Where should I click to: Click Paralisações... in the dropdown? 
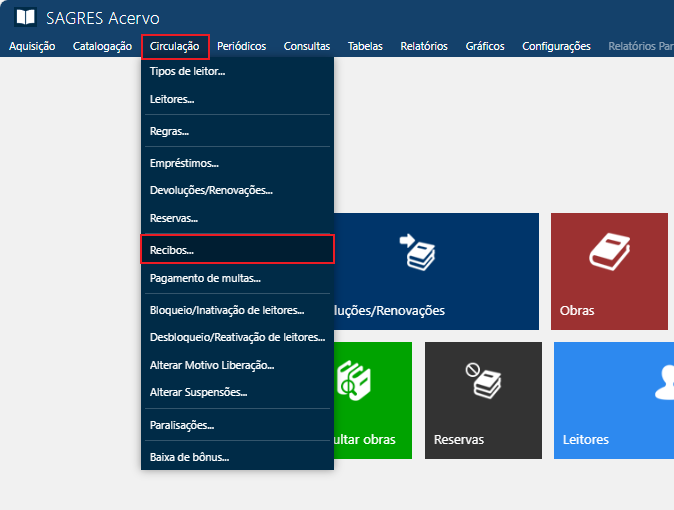pos(181,425)
